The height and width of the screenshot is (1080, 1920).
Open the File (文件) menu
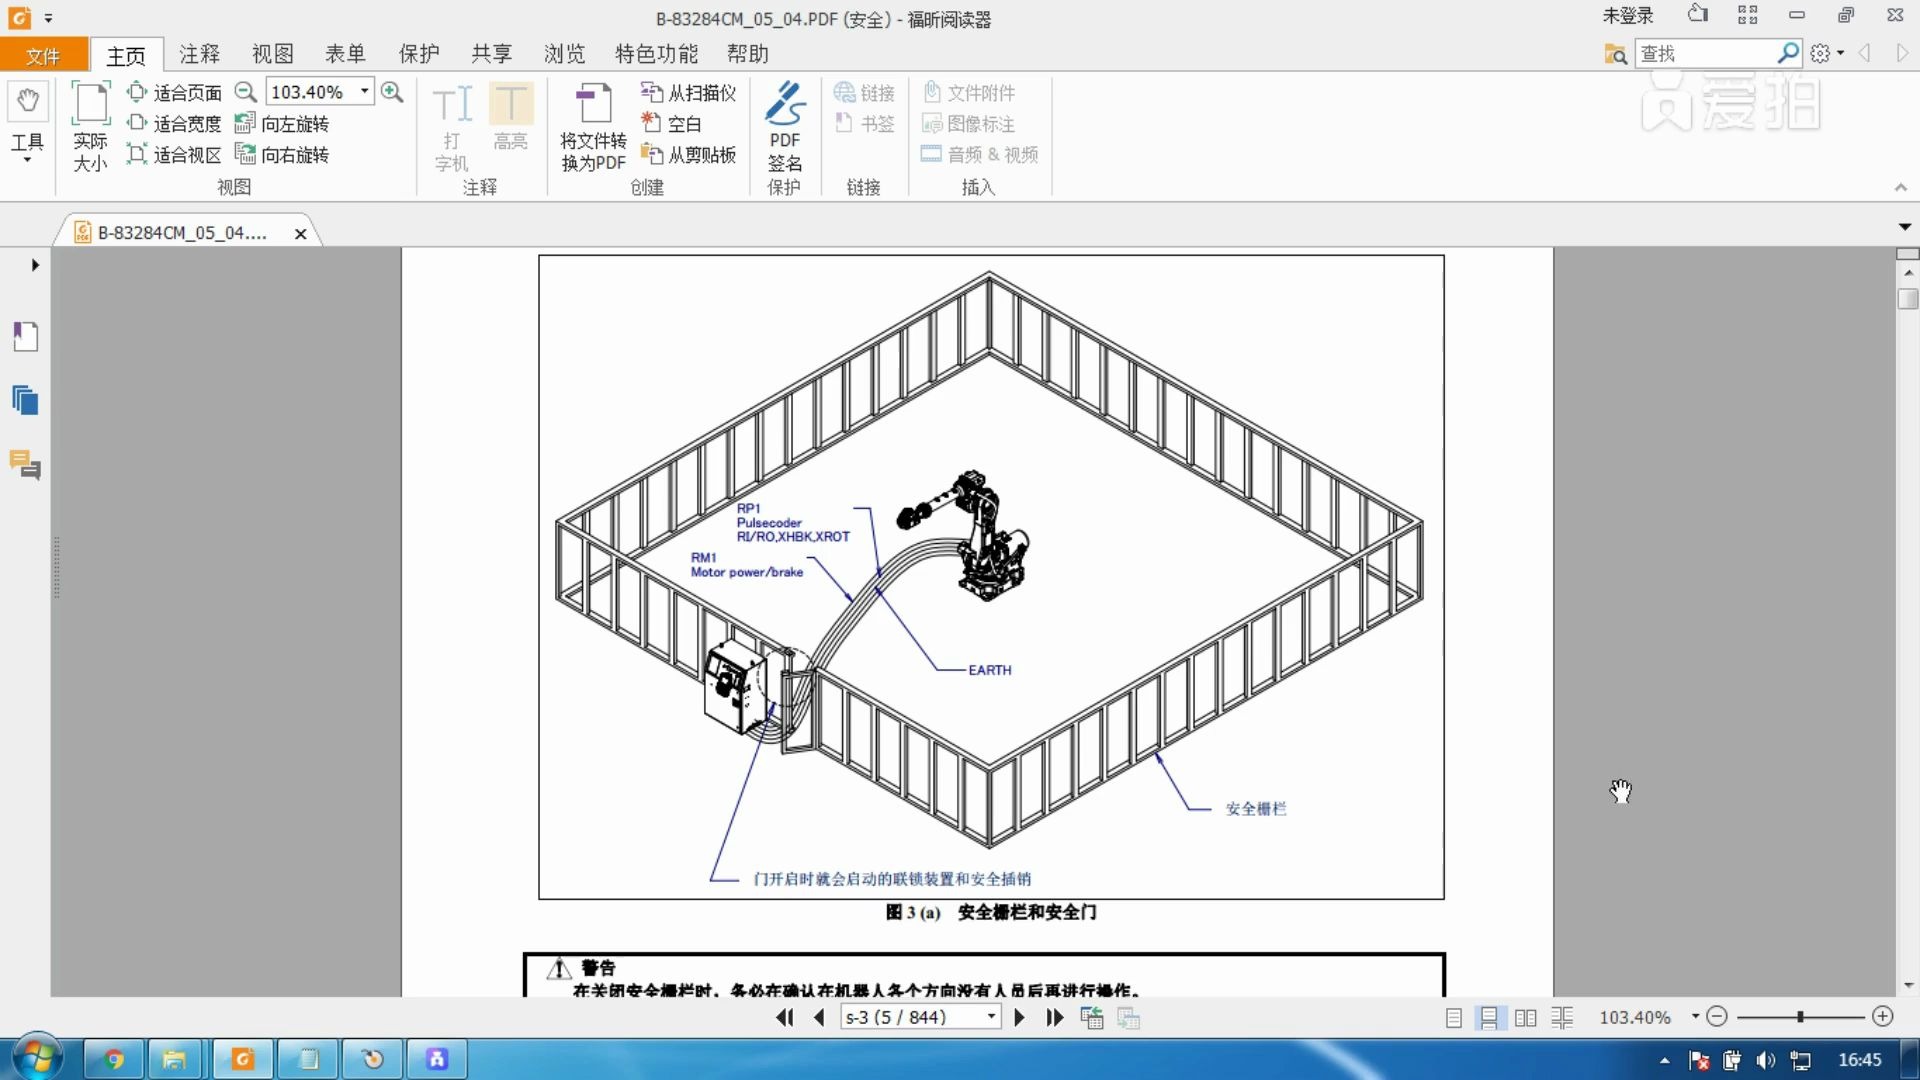[x=44, y=54]
